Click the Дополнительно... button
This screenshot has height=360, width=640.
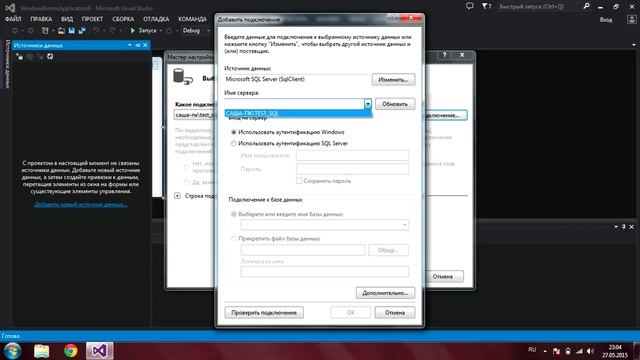(385, 293)
